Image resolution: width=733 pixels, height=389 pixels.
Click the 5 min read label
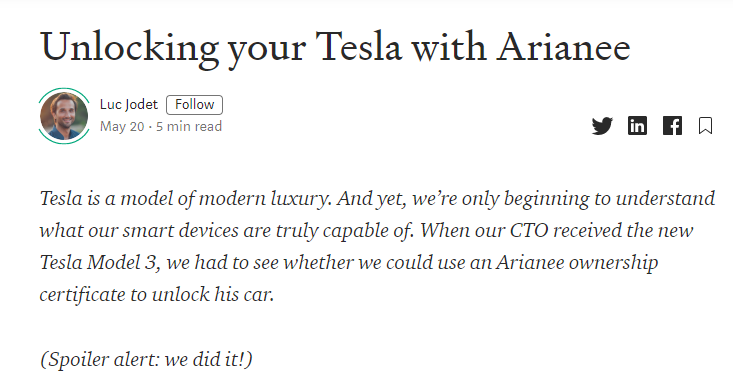tap(189, 127)
